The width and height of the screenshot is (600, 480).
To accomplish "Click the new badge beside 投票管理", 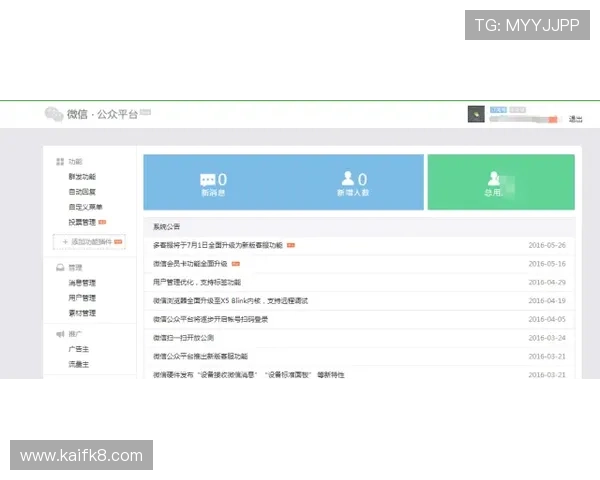I will (x=102, y=222).
